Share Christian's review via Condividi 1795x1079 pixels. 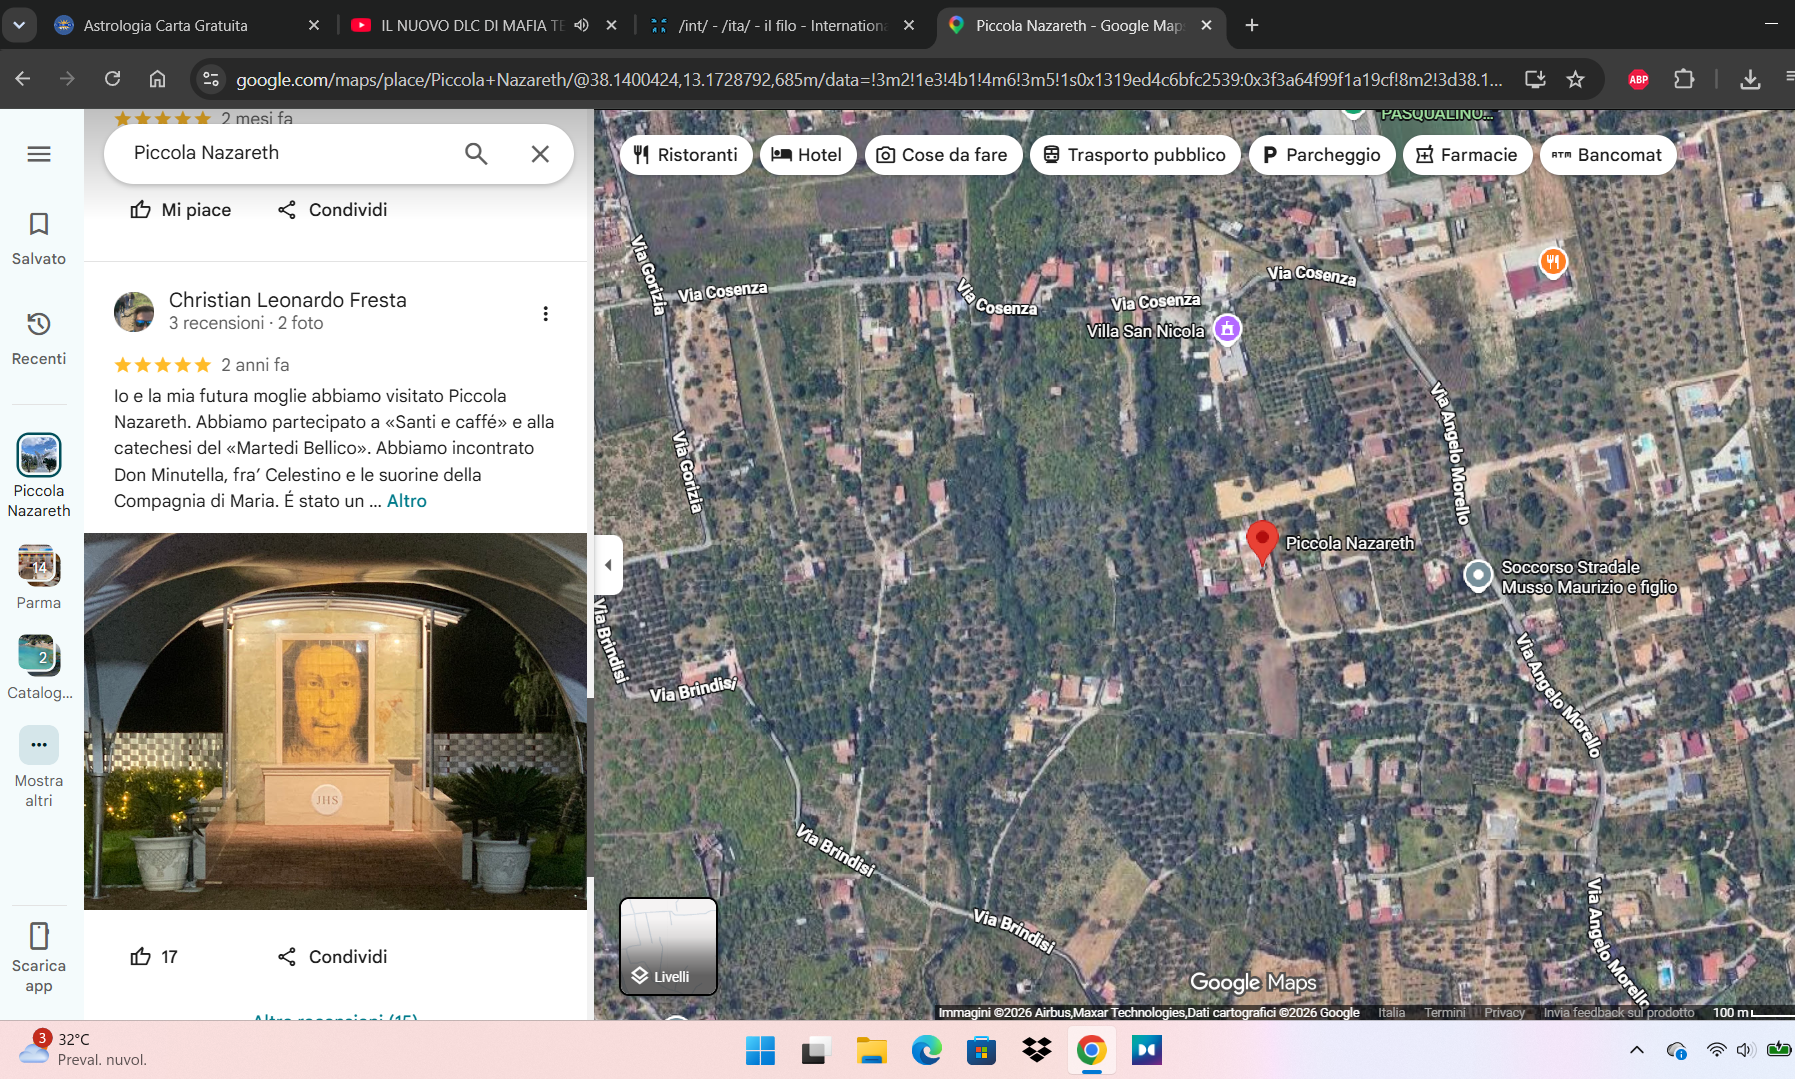click(333, 957)
